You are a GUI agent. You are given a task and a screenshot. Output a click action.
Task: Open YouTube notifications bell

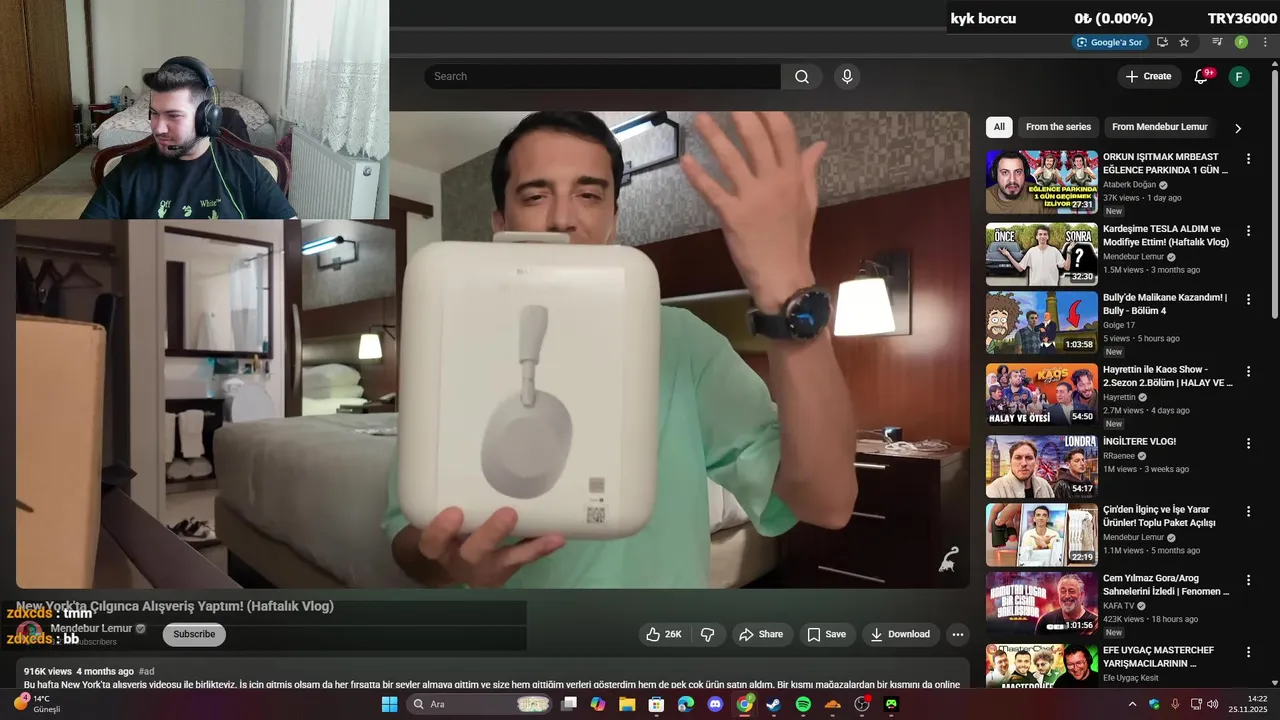coord(1201,77)
